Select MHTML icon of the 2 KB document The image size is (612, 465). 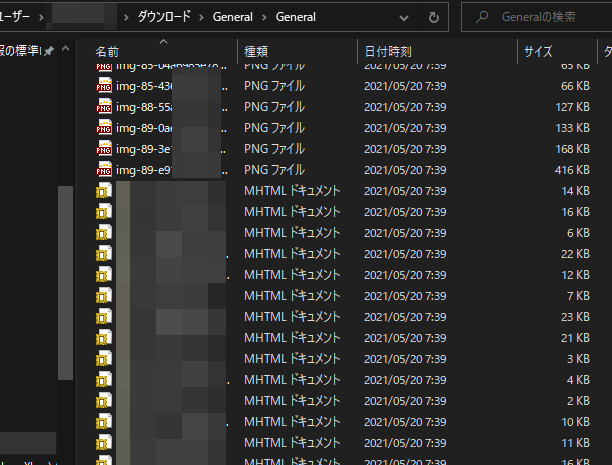[104, 401]
